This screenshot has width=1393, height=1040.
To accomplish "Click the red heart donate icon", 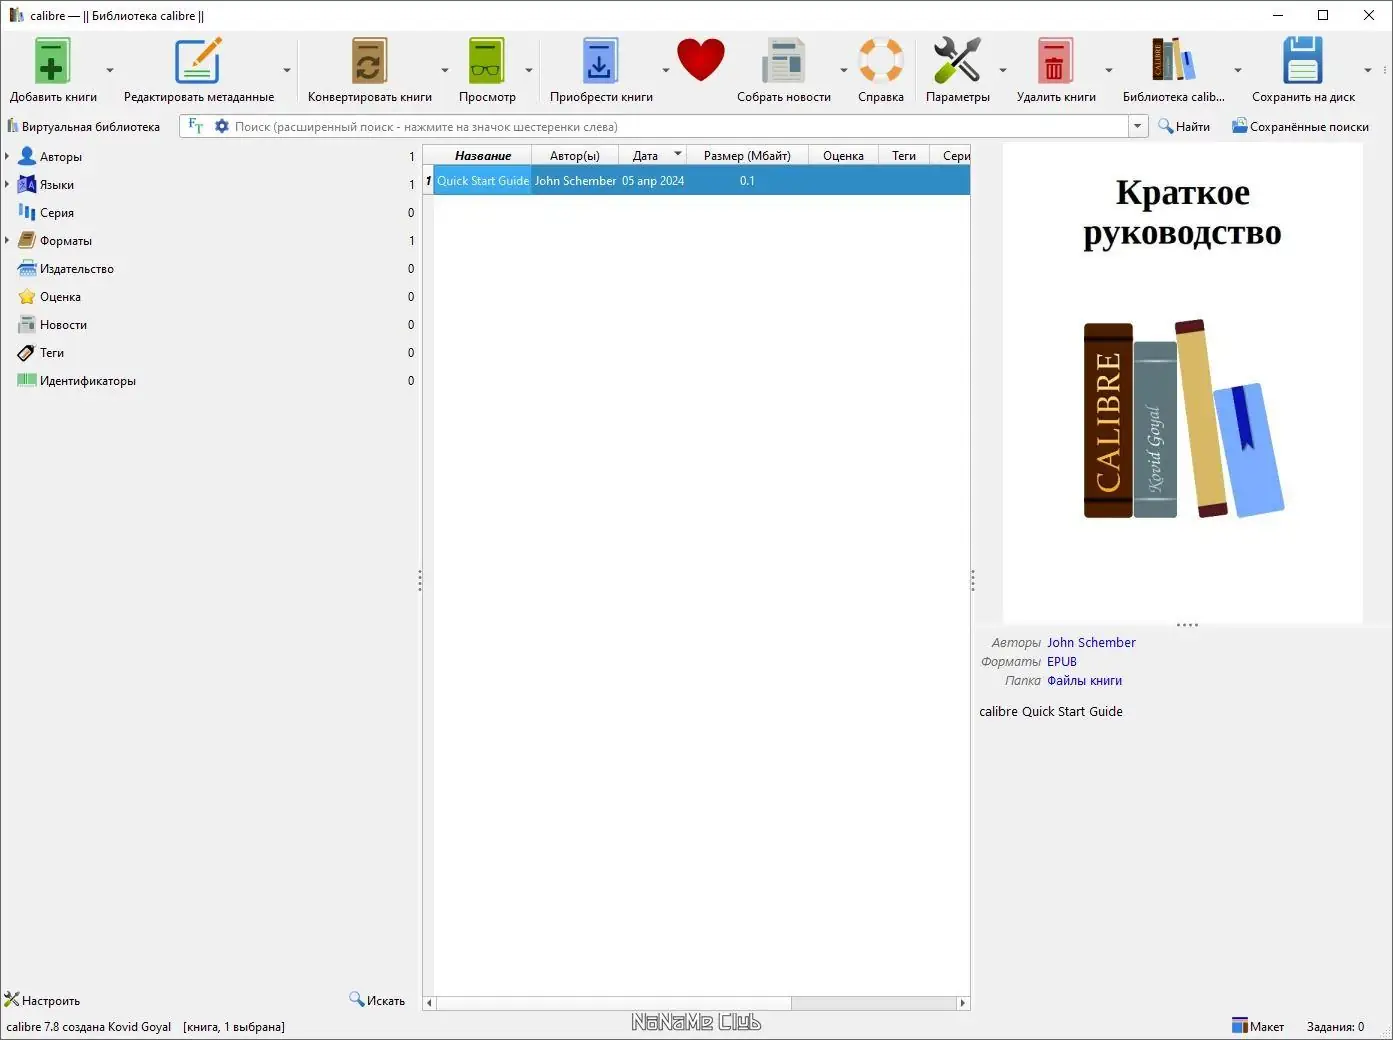I will [700, 60].
